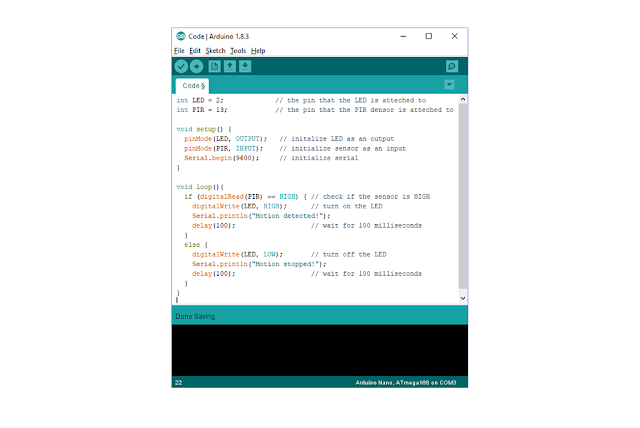Click the '// turn off the LED' comment

349,254
